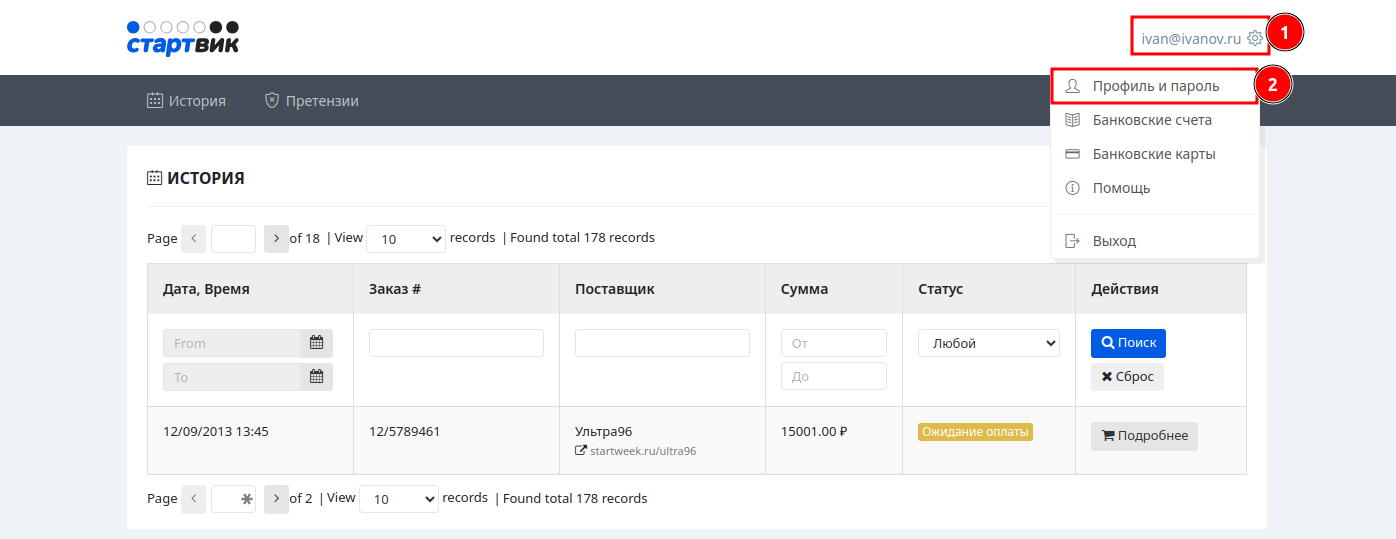This screenshot has width=1396, height=539.
Task: Reset filters with the Сброс button
Action: 1127,377
